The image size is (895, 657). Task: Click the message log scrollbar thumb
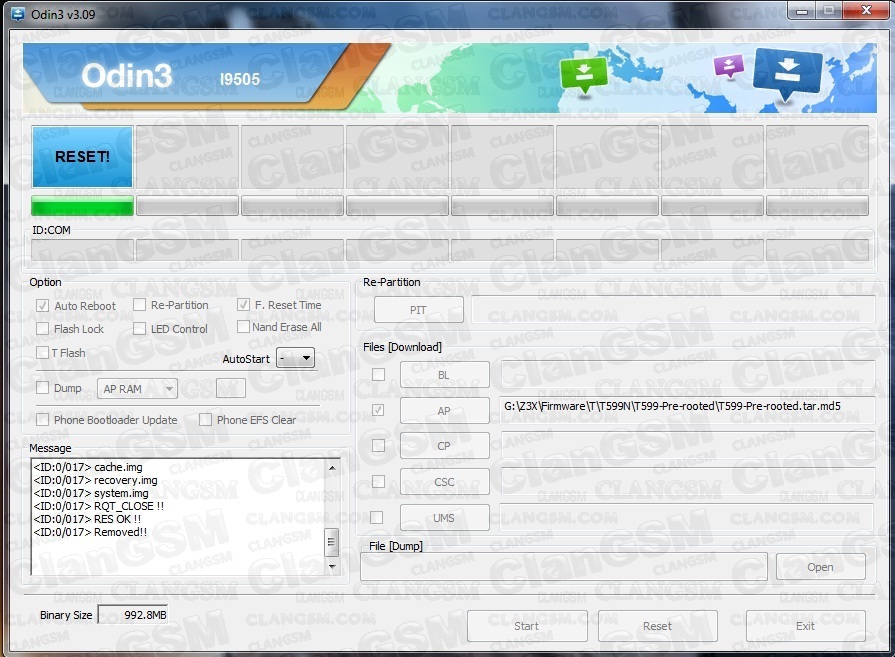click(332, 542)
